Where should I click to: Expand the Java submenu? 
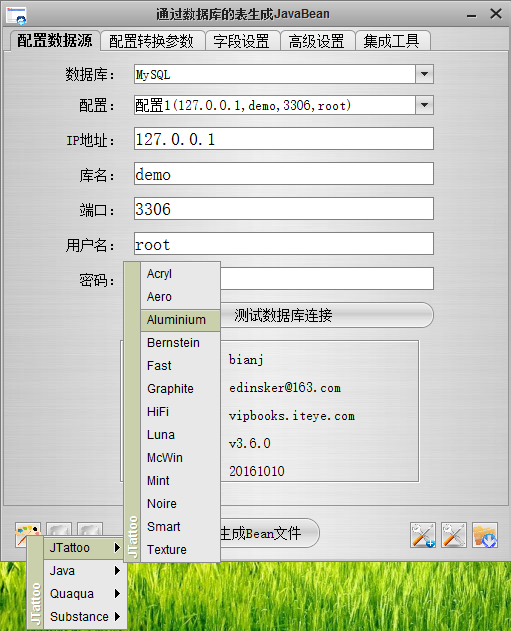[85, 571]
